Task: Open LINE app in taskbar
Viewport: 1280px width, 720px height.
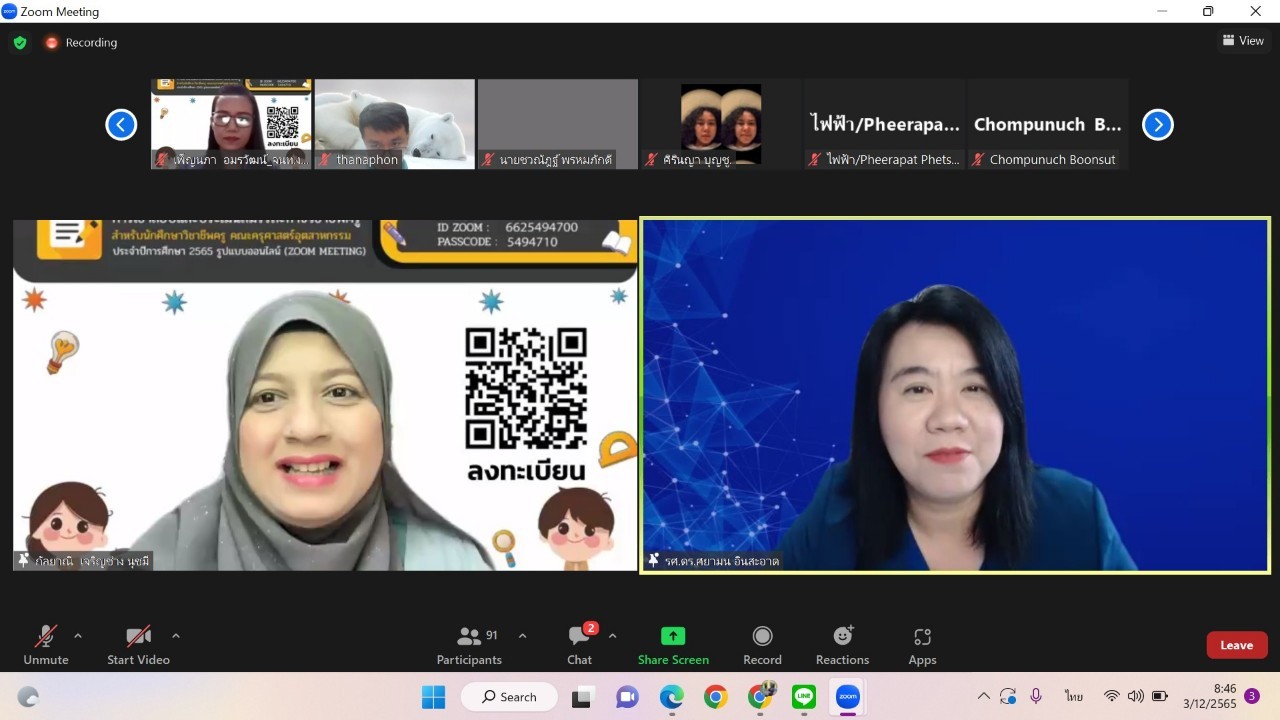Action: pos(804,697)
